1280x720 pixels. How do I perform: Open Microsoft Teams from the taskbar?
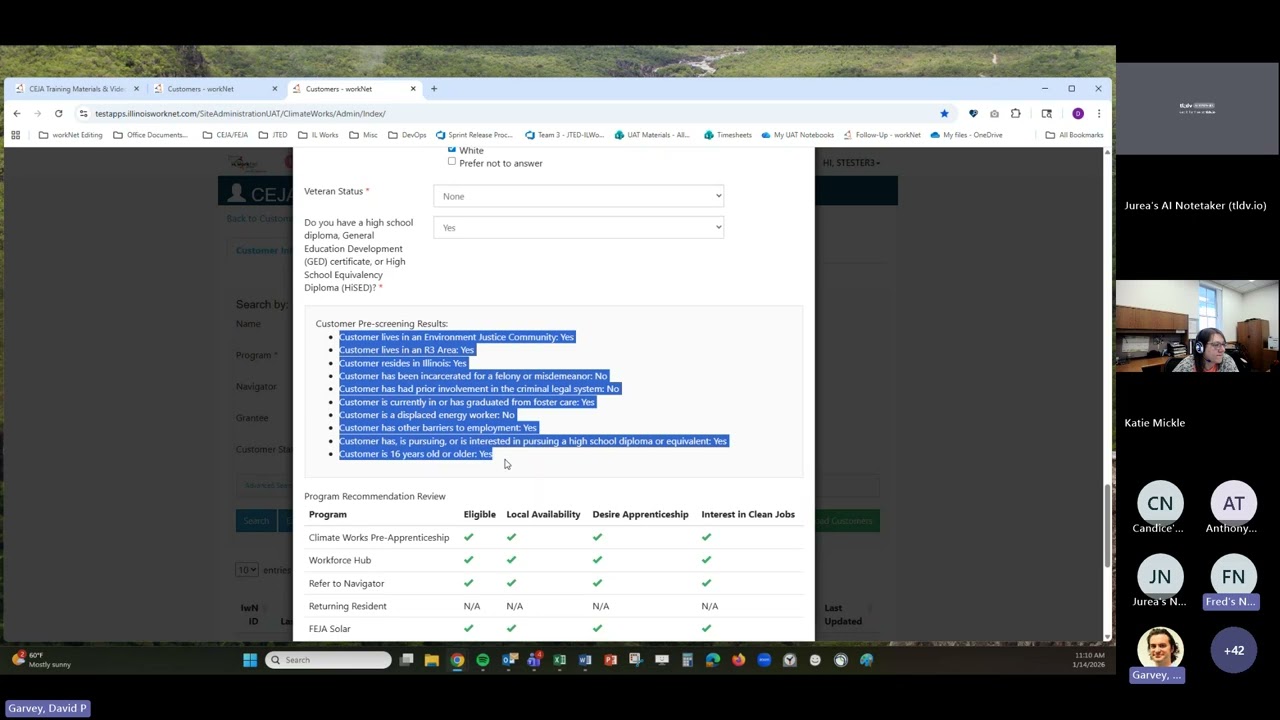click(534, 660)
